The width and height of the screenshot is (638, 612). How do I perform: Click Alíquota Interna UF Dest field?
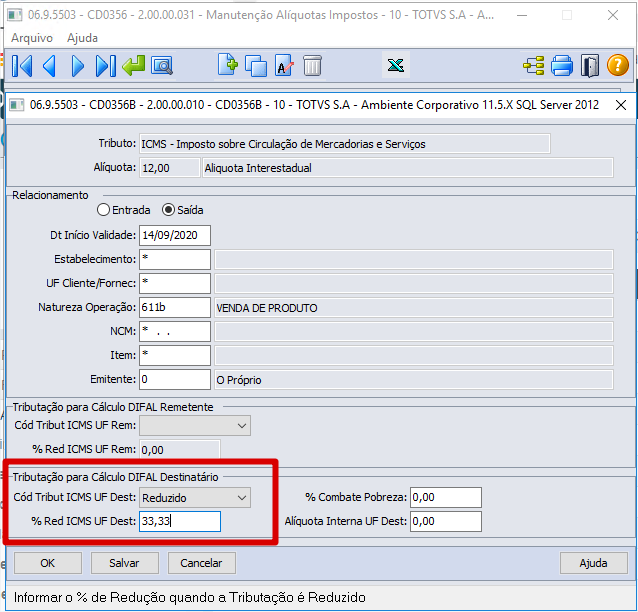point(446,522)
